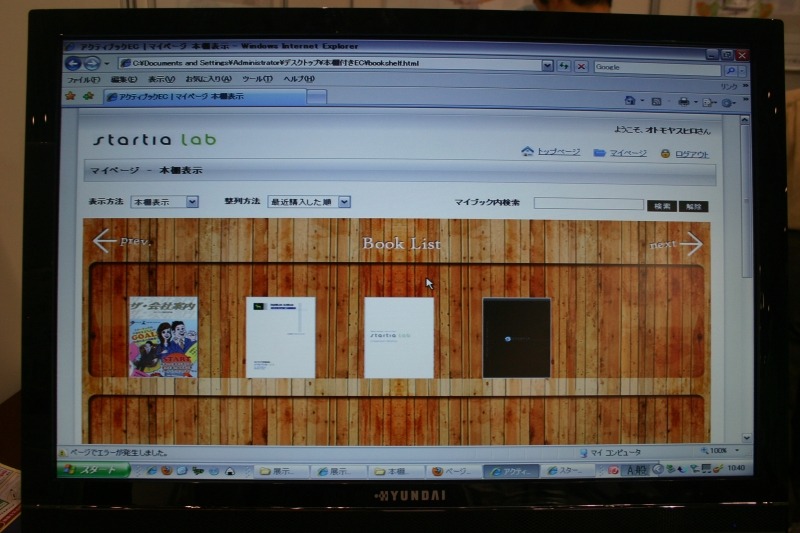Go back with the browser Back arrow
This screenshot has height=533, width=800.
point(73,64)
